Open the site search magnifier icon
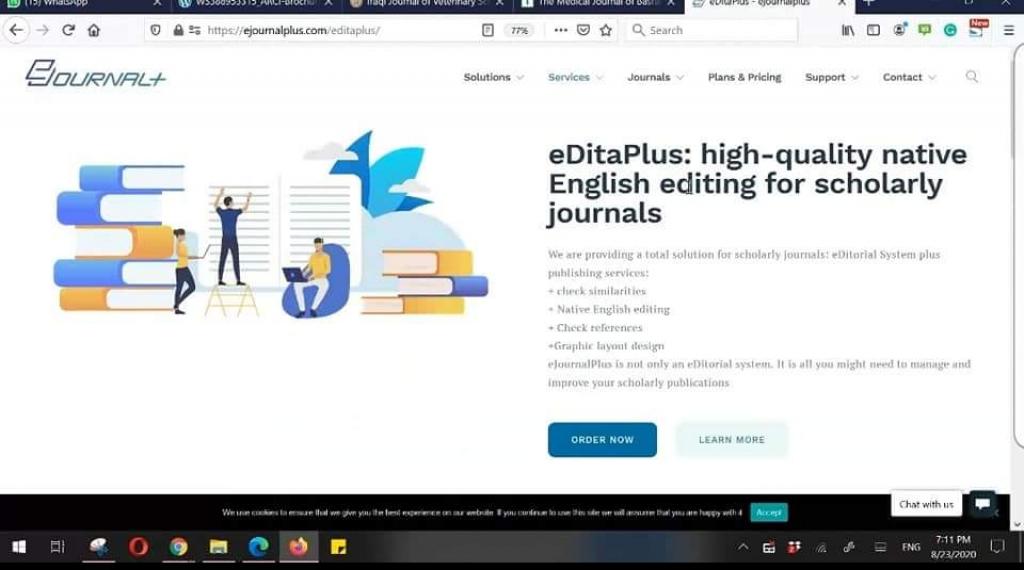 [971, 77]
